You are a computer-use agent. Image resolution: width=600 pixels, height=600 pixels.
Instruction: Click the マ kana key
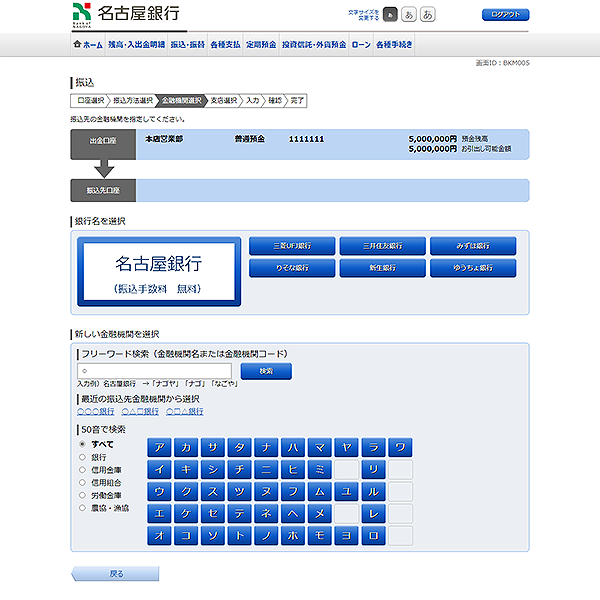pyautogui.click(x=320, y=447)
